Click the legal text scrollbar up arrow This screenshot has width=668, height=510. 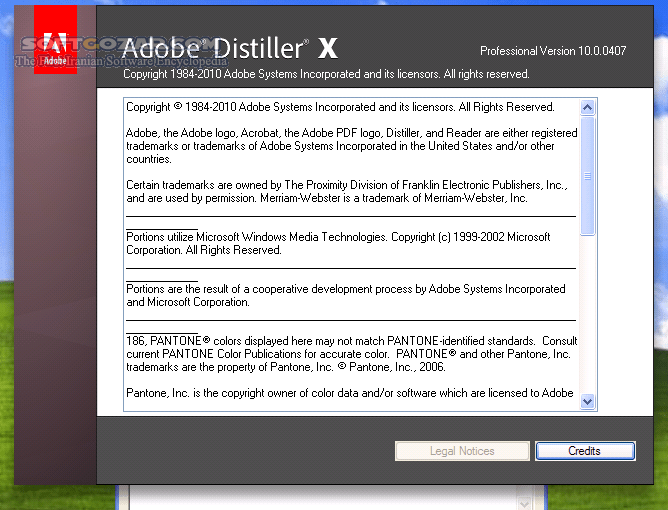587,107
